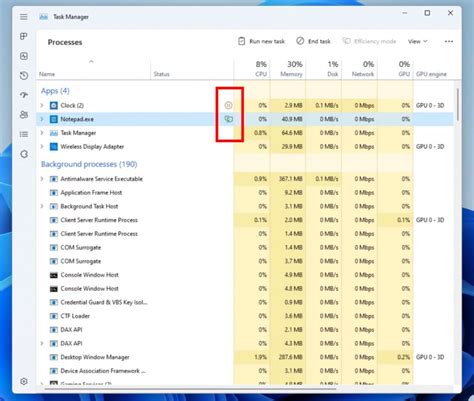474x401 pixels.
Task: Open the Users page in sidebar
Action: click(x=24, y=115)
